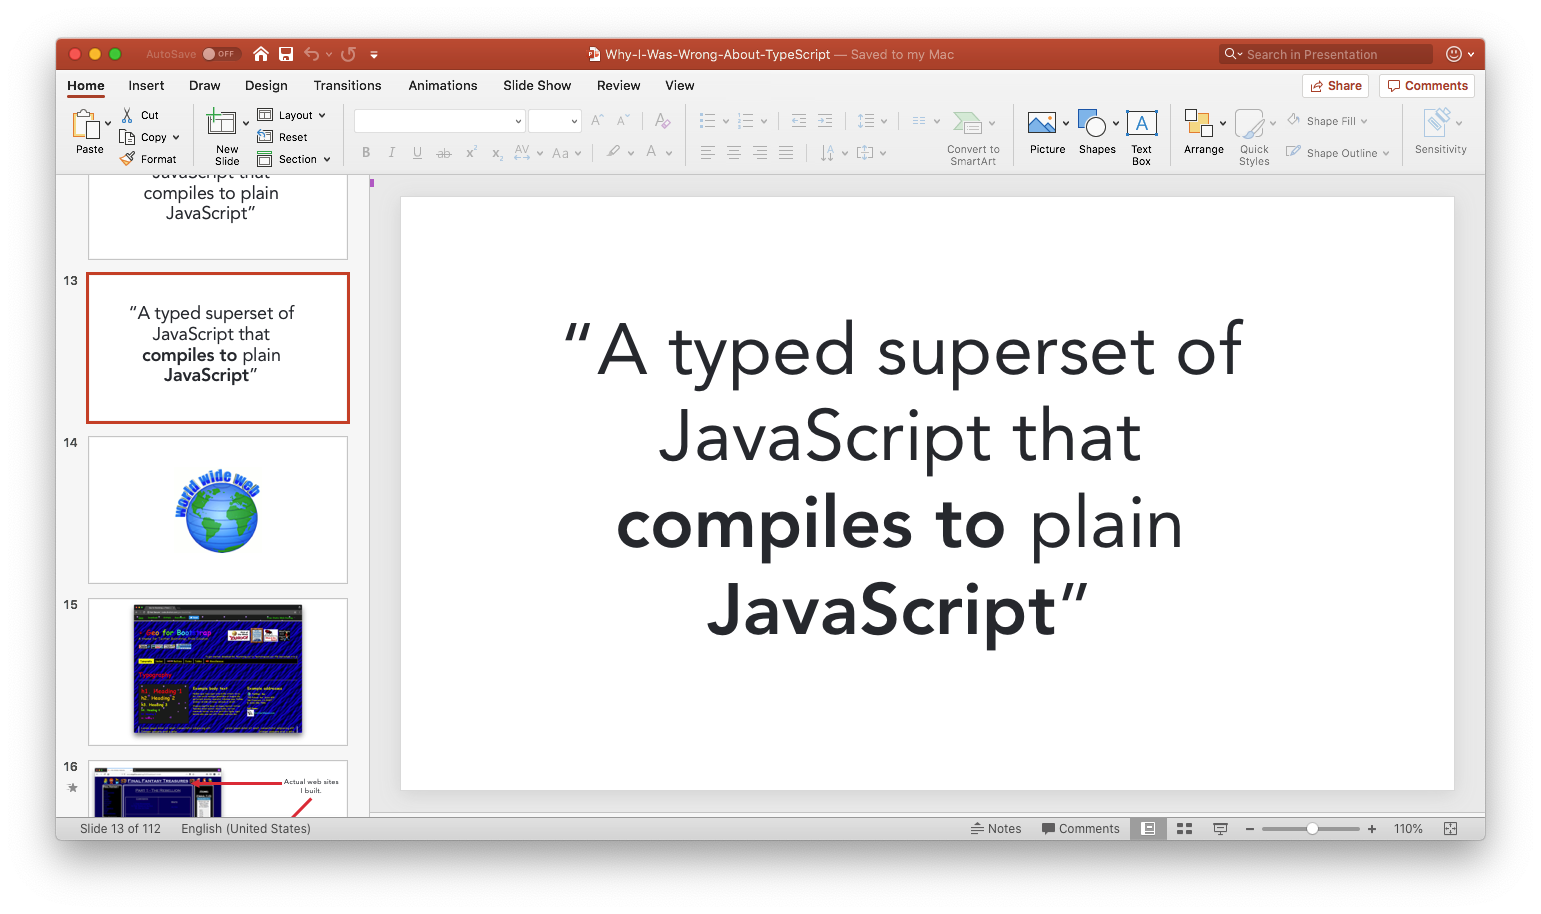
Task: Open the Customize Quick Access Toolbar arrow
Action: tap(374, 55)
